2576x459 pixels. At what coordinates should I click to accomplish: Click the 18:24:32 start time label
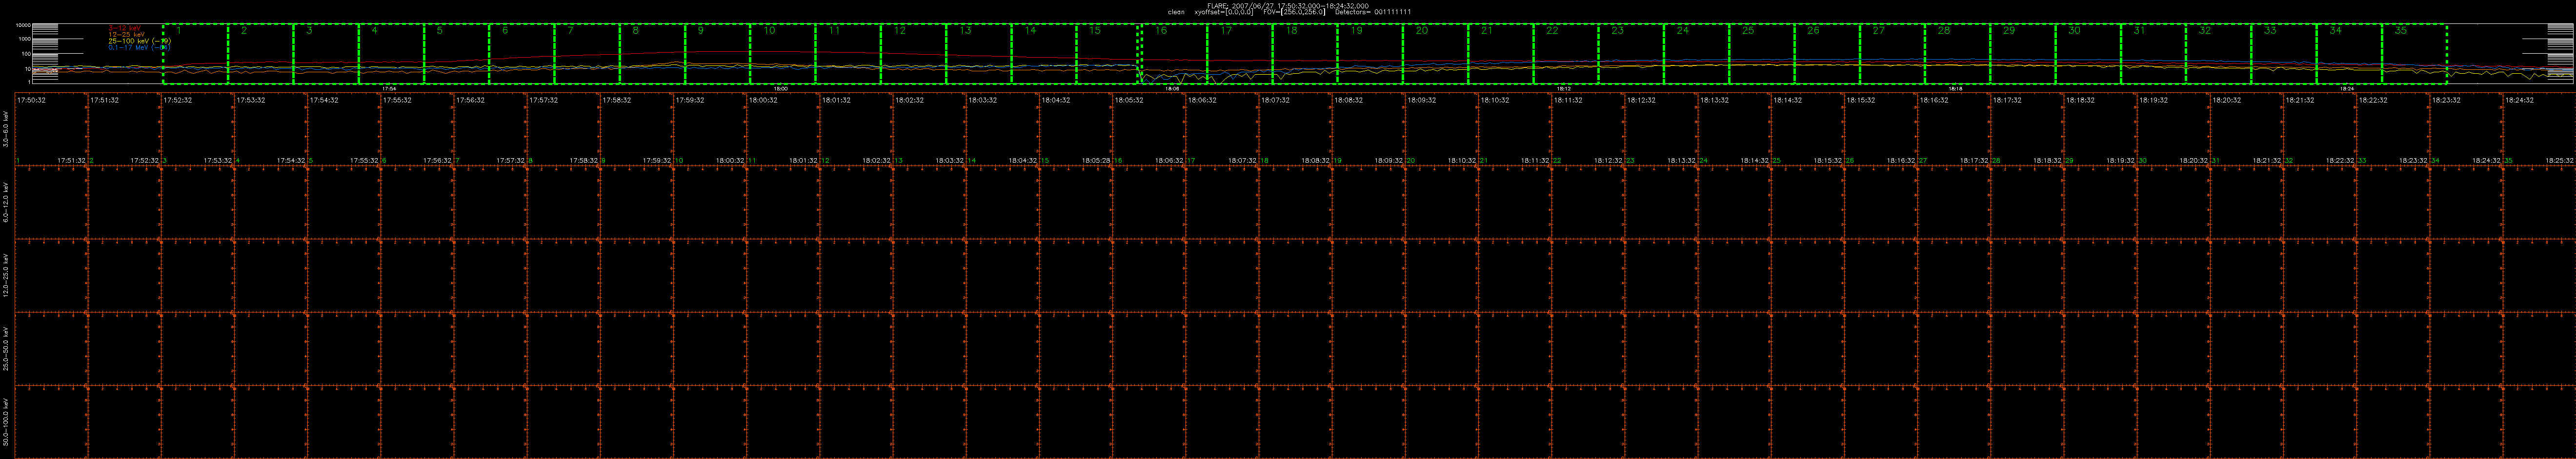click(2518, 100)
